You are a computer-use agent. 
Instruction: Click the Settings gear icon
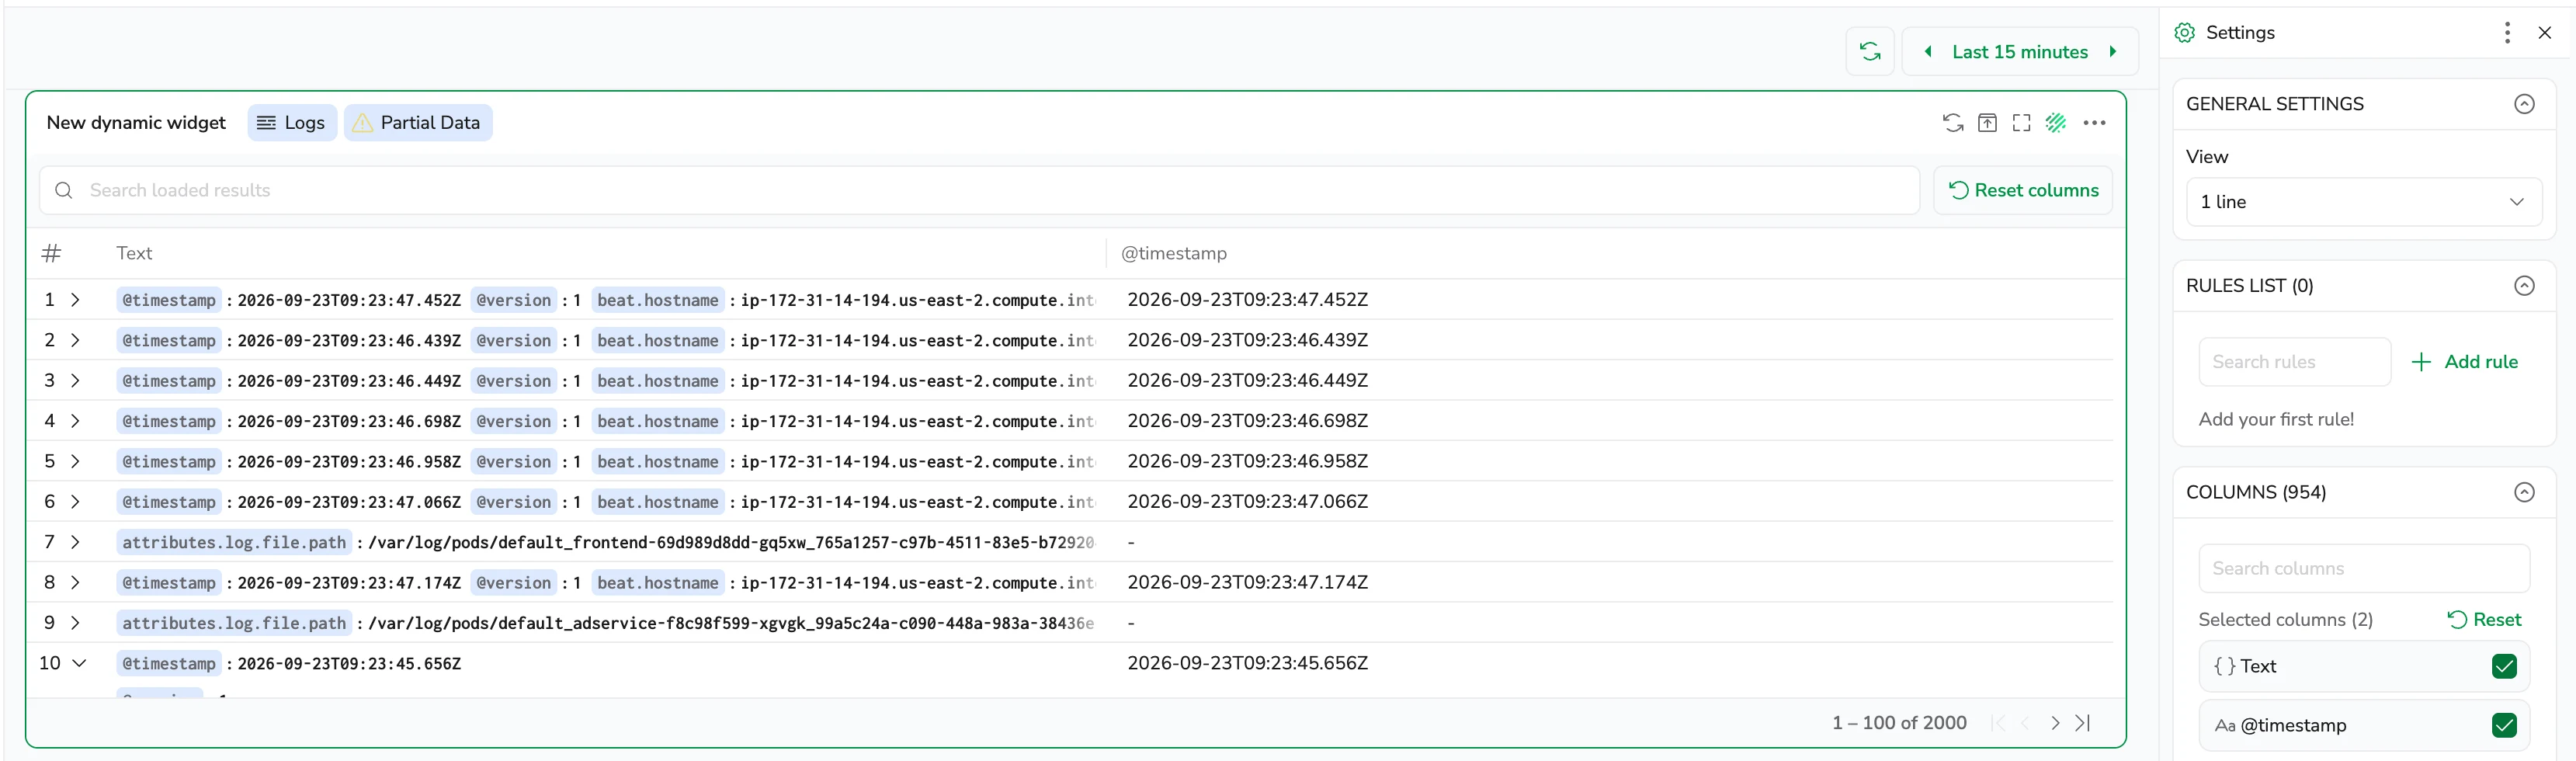[2184, 33]
